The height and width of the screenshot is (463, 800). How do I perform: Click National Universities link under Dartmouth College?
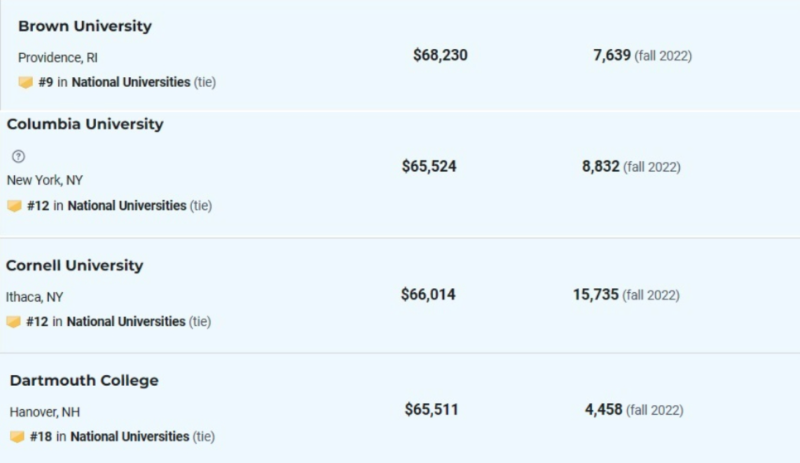(x=130, y=437)
